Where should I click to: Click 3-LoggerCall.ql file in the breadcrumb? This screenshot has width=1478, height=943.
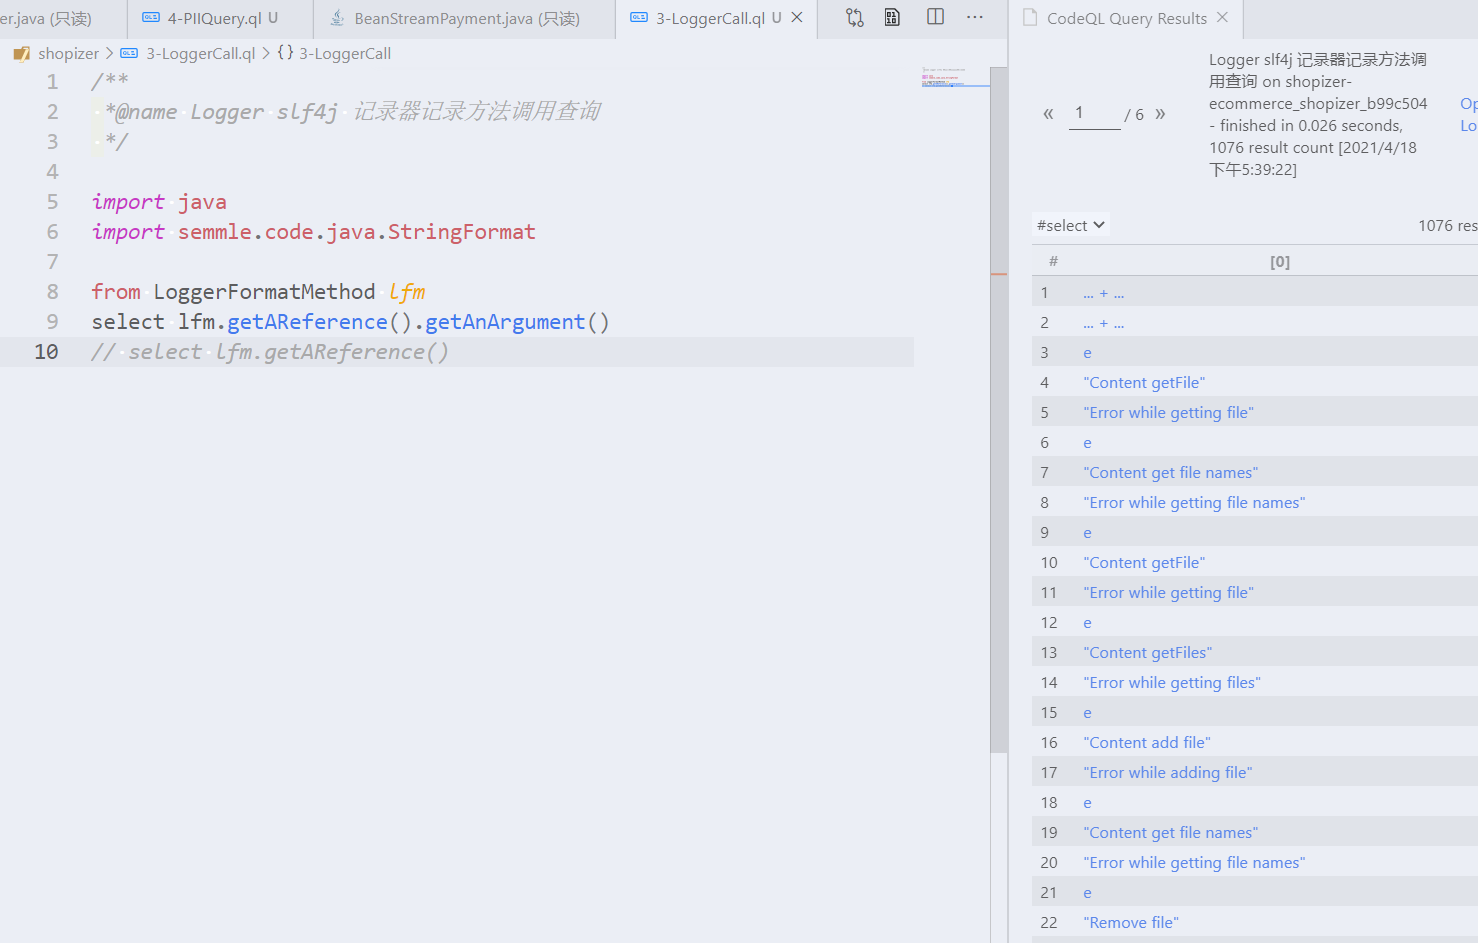200,53
